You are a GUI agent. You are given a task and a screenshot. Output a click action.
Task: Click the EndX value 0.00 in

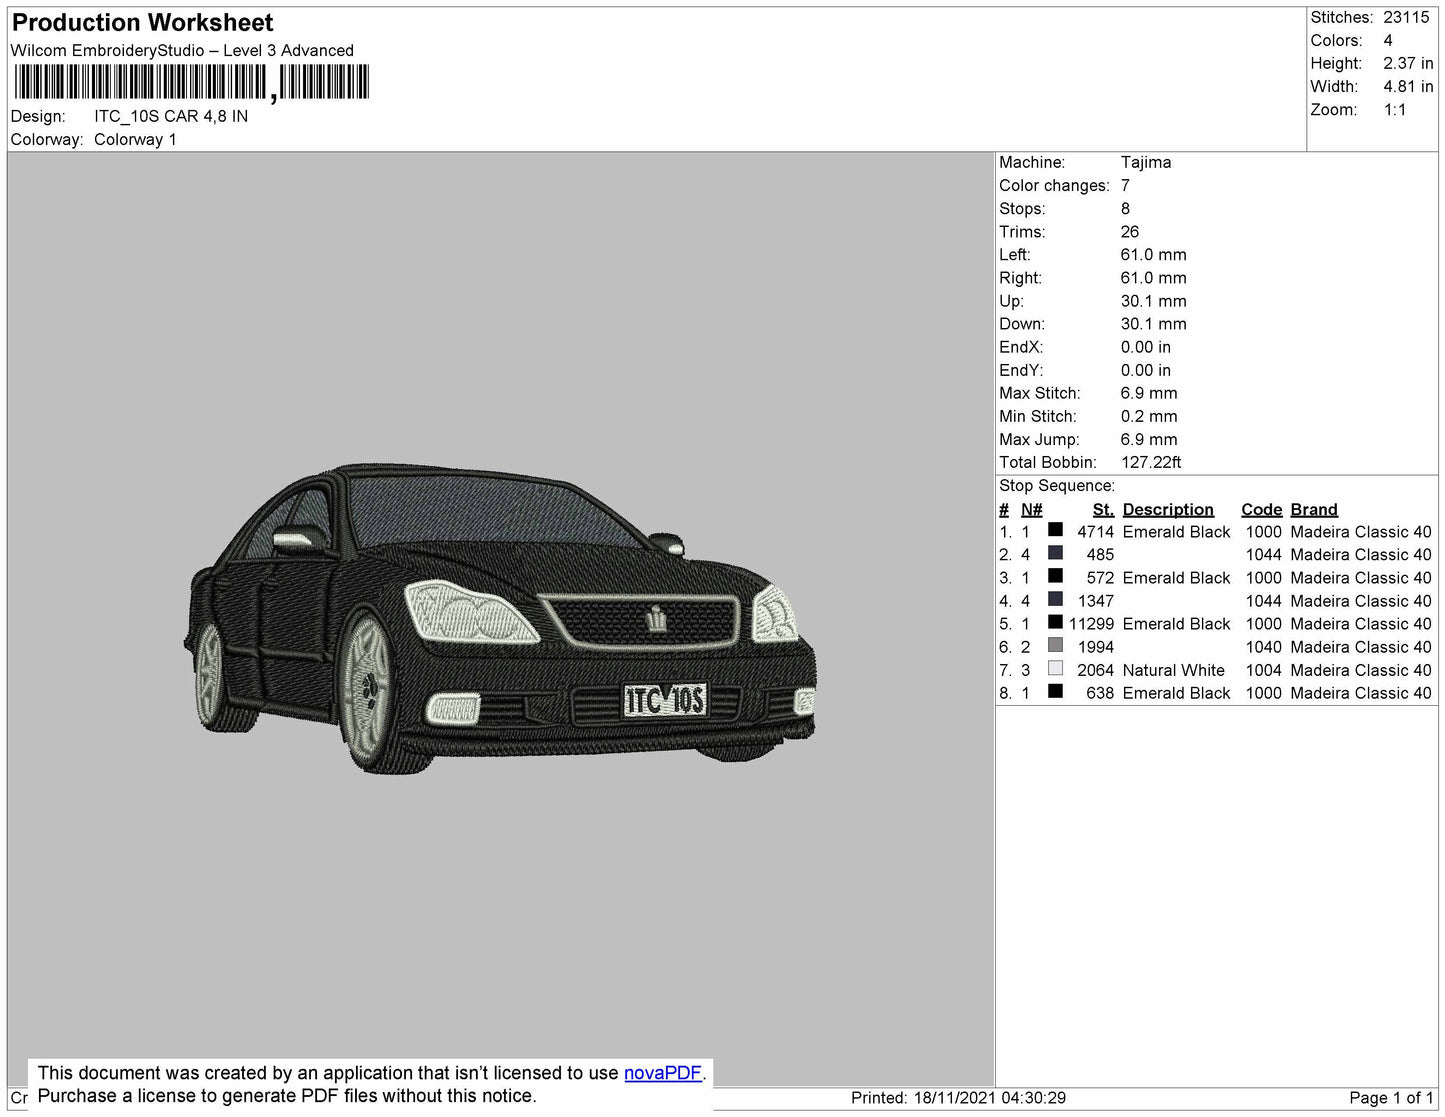point(1146,347)
